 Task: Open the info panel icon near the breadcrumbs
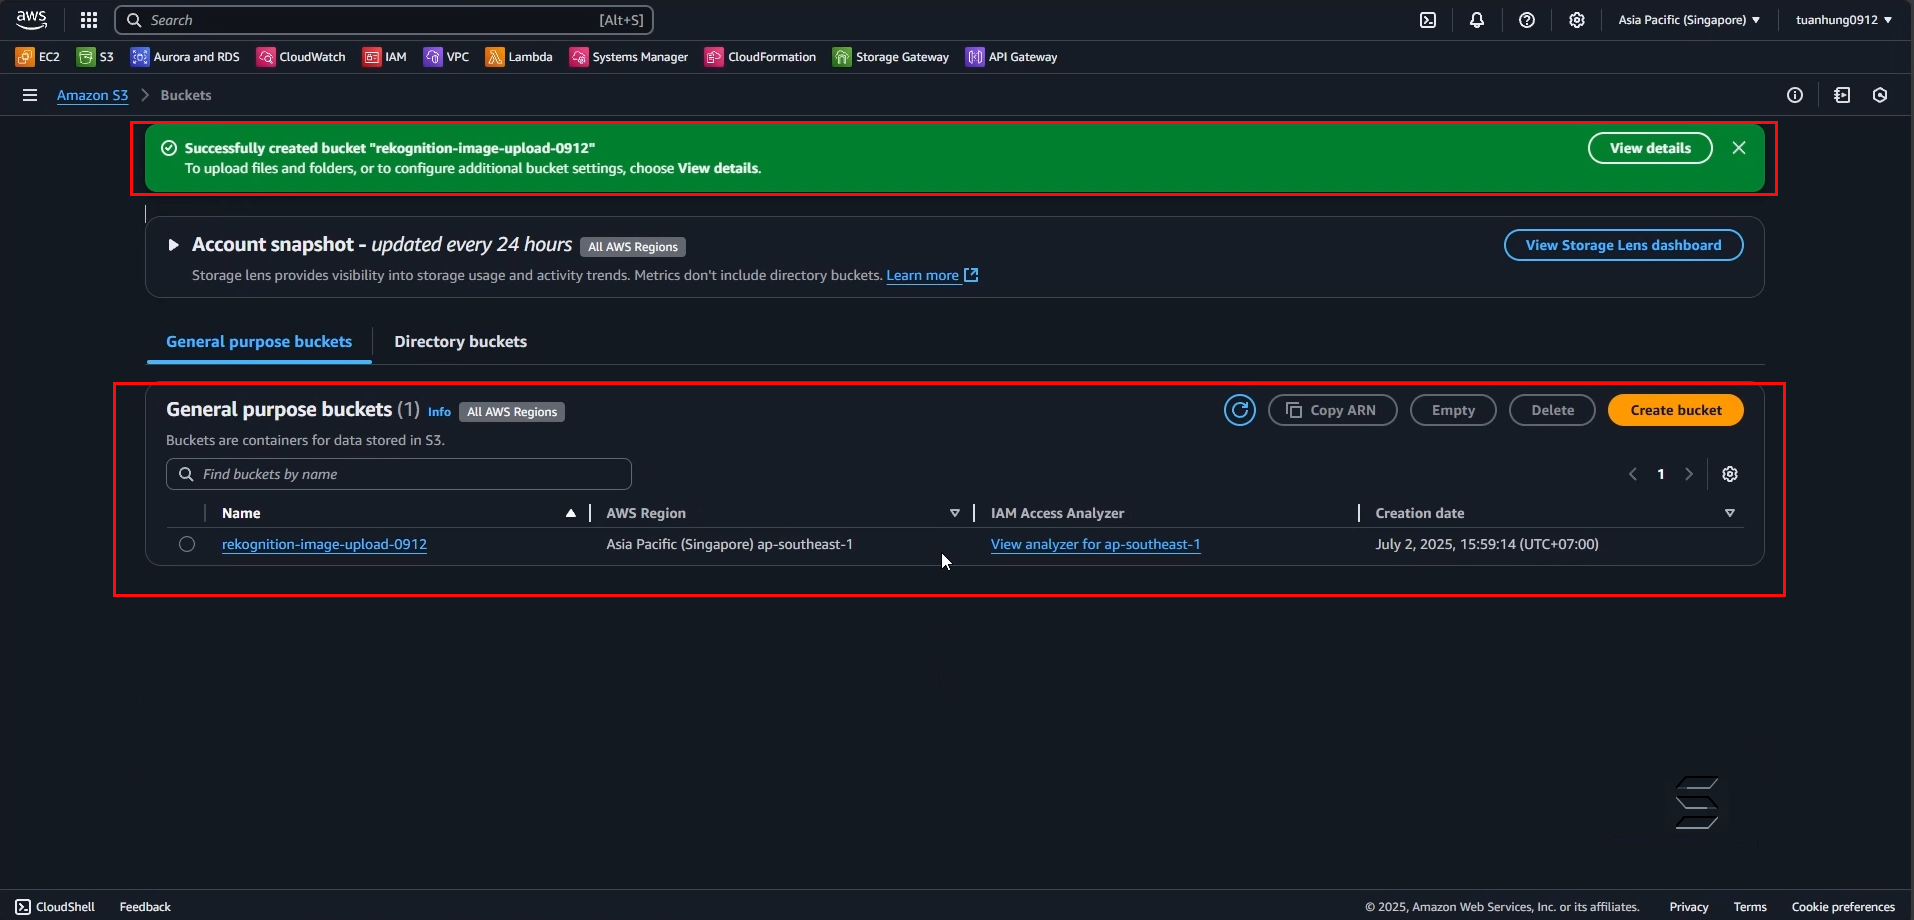(1795, 95)
